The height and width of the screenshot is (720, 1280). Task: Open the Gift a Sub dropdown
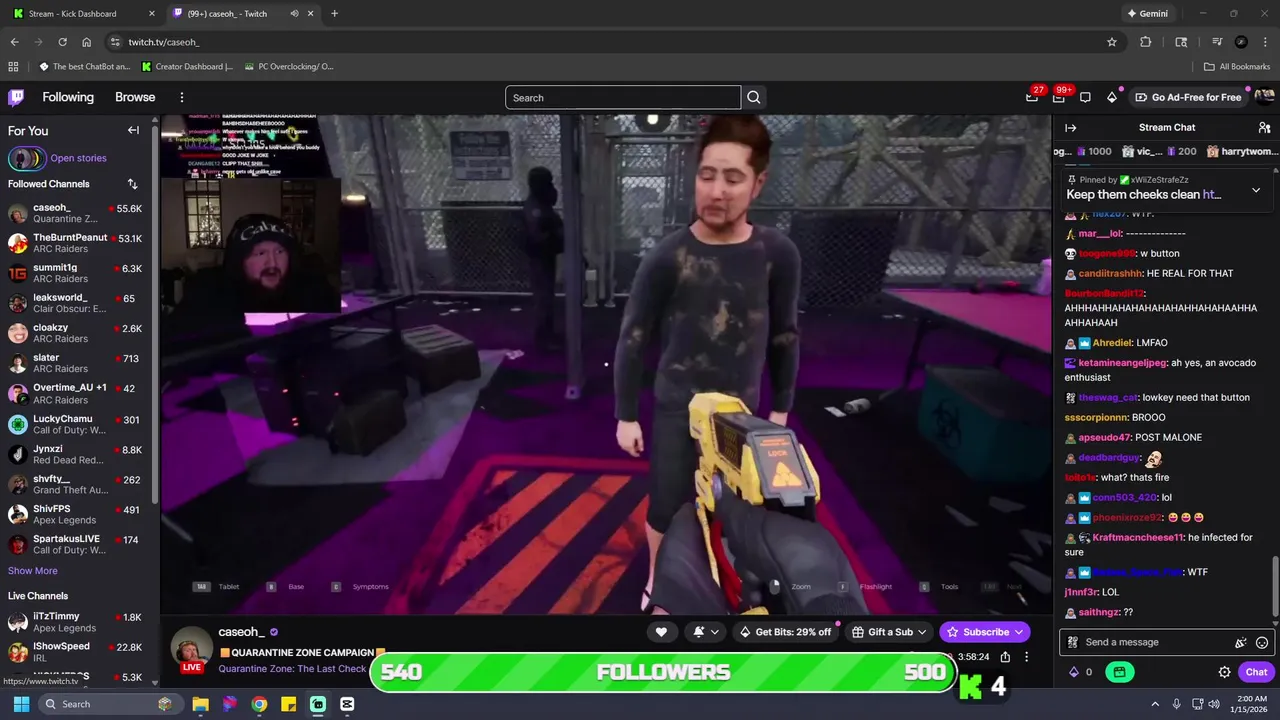(889, 632)
